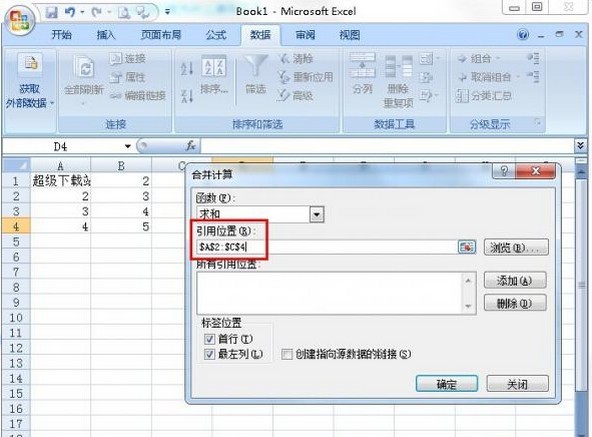The height and width of the screenshot is (437, 592).
Task: Click the 添加 button
Action: (515, 281)
